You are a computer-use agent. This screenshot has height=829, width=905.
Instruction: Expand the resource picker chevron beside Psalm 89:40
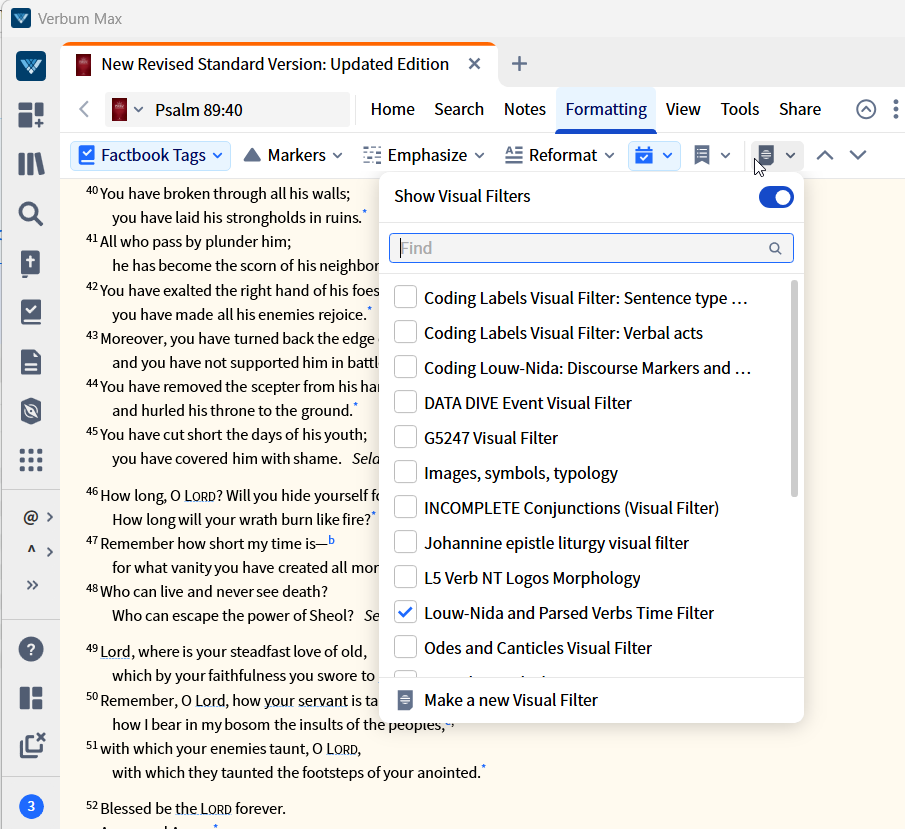(139, 110)
